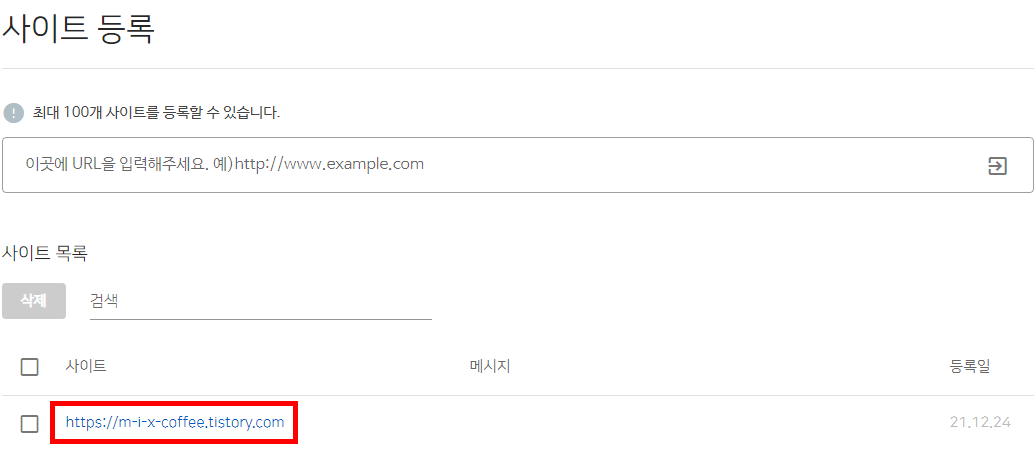Click the 사이트 등록 page title
This screenshot has width=1035, height=457.
pos(79,30)
